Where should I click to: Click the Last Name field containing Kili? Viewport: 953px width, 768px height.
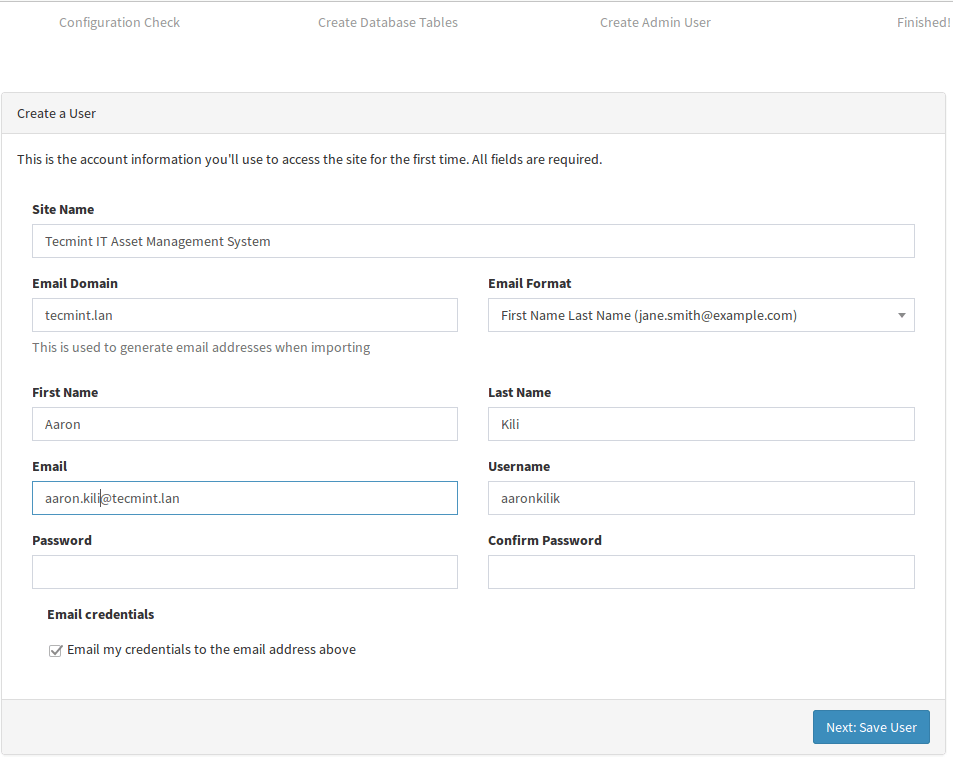pyautogui.click(x=701, y=424)
